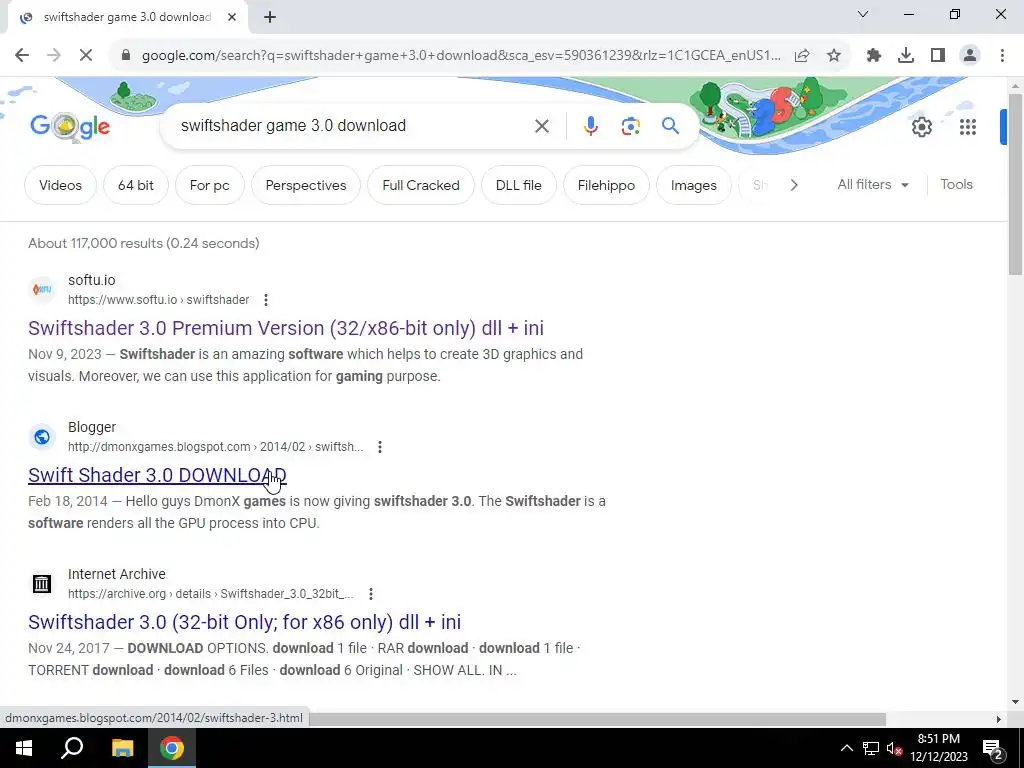This screenshot has height=768, width=1024.
Task: Open Google quick settings gear
Action: pyautogui.click(x=921, y=127)
